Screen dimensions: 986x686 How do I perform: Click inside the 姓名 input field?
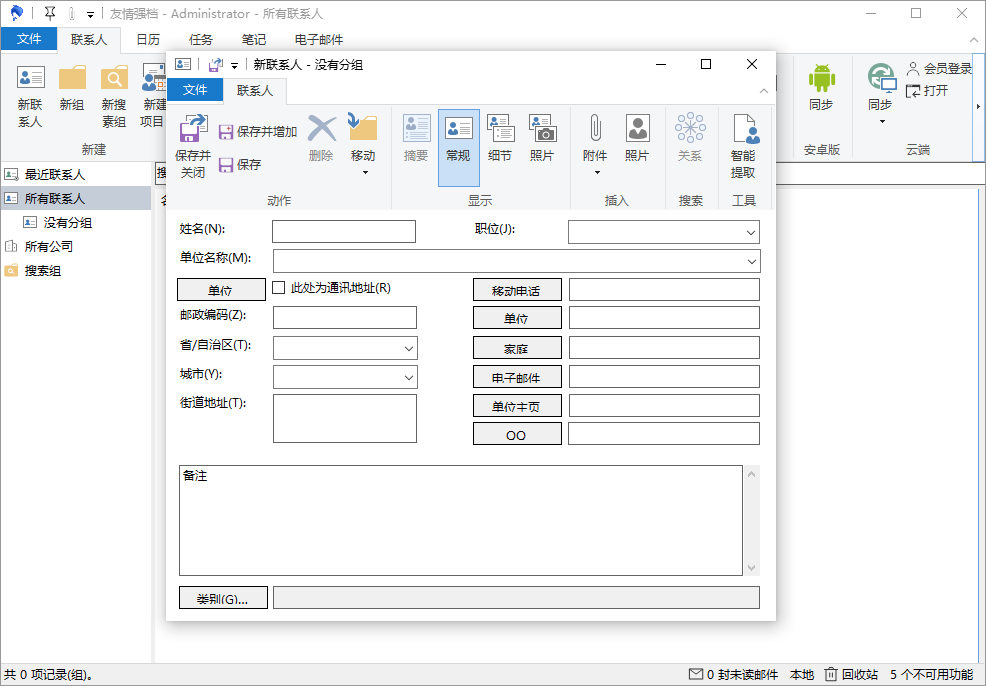pyautogui.click(x=343, y=231)
